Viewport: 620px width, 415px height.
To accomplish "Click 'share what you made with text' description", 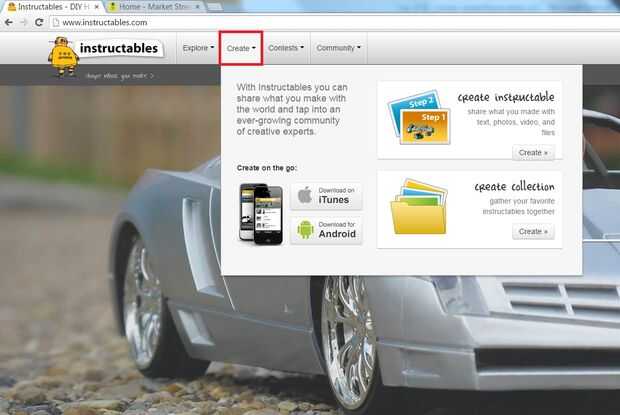I will click(511, 122).
